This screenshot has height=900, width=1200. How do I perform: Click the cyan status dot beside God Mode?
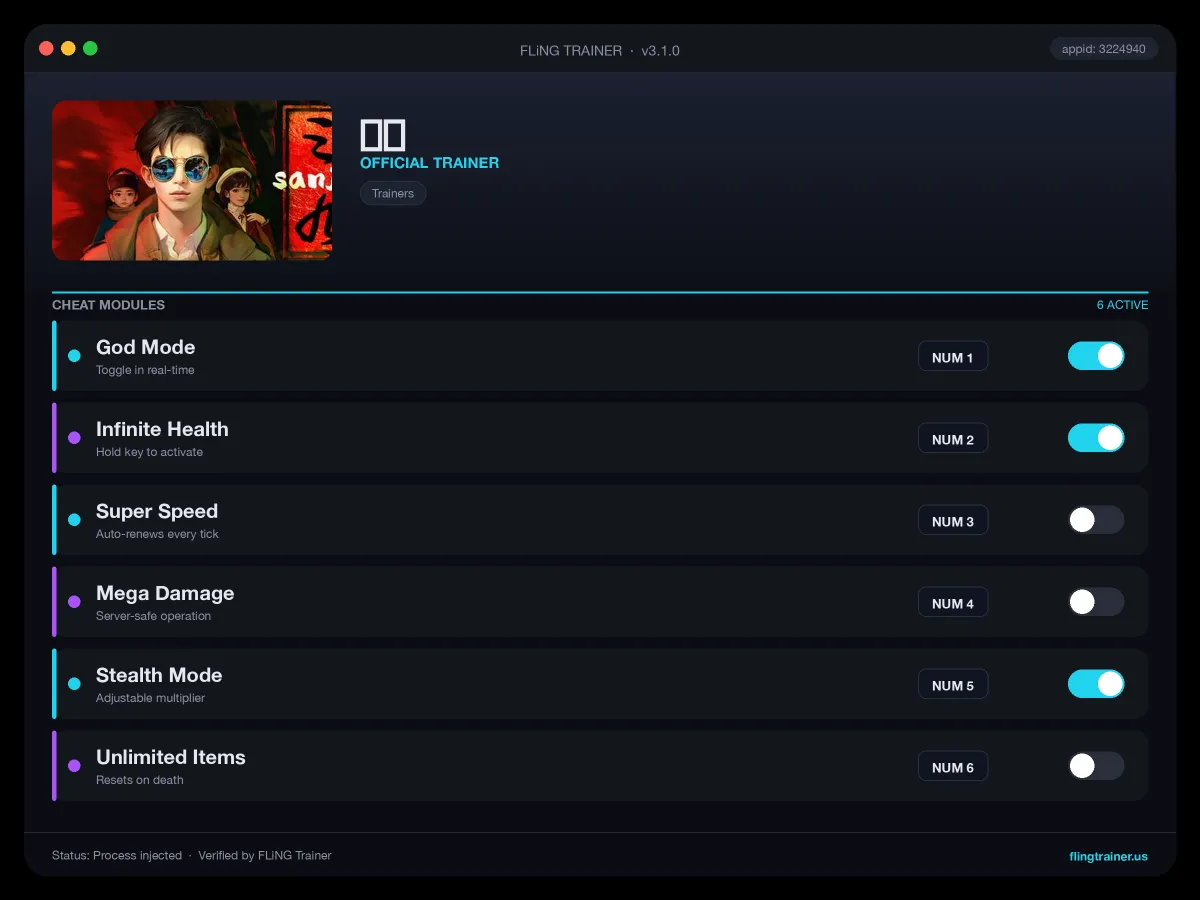click(x=74, y=356)
